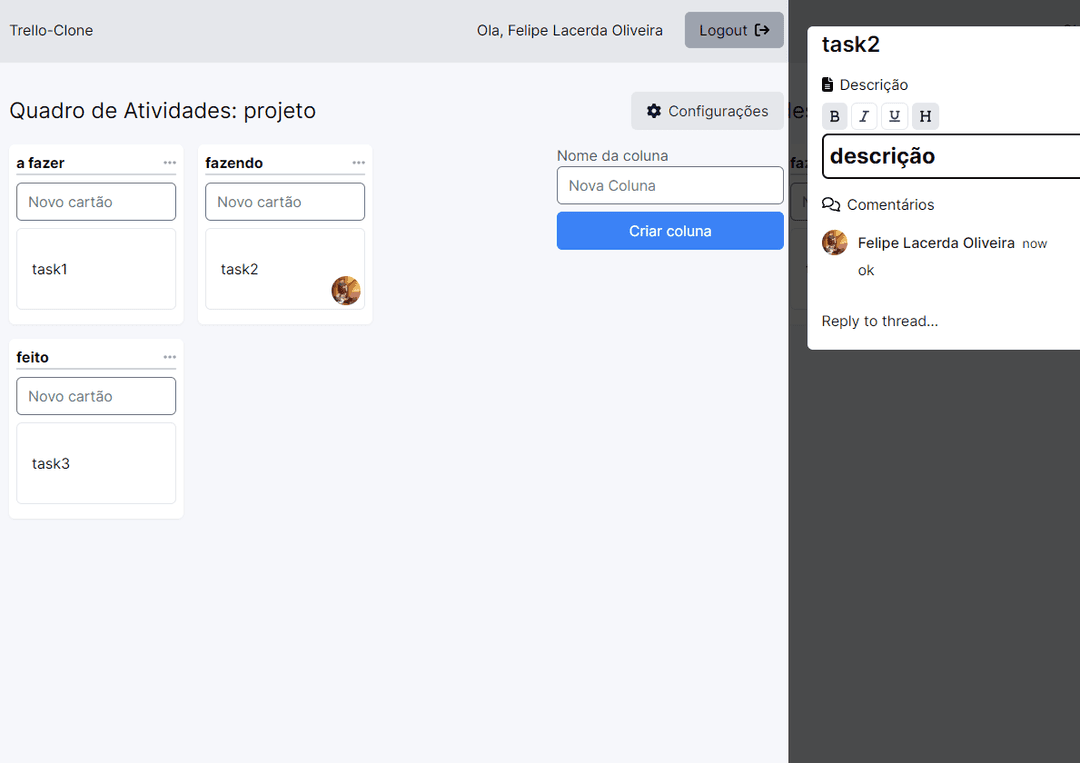Click 'Novo cartão' field in 'feito' column
The height and width of the screenshot is (763, 1080).
(96, 396)
